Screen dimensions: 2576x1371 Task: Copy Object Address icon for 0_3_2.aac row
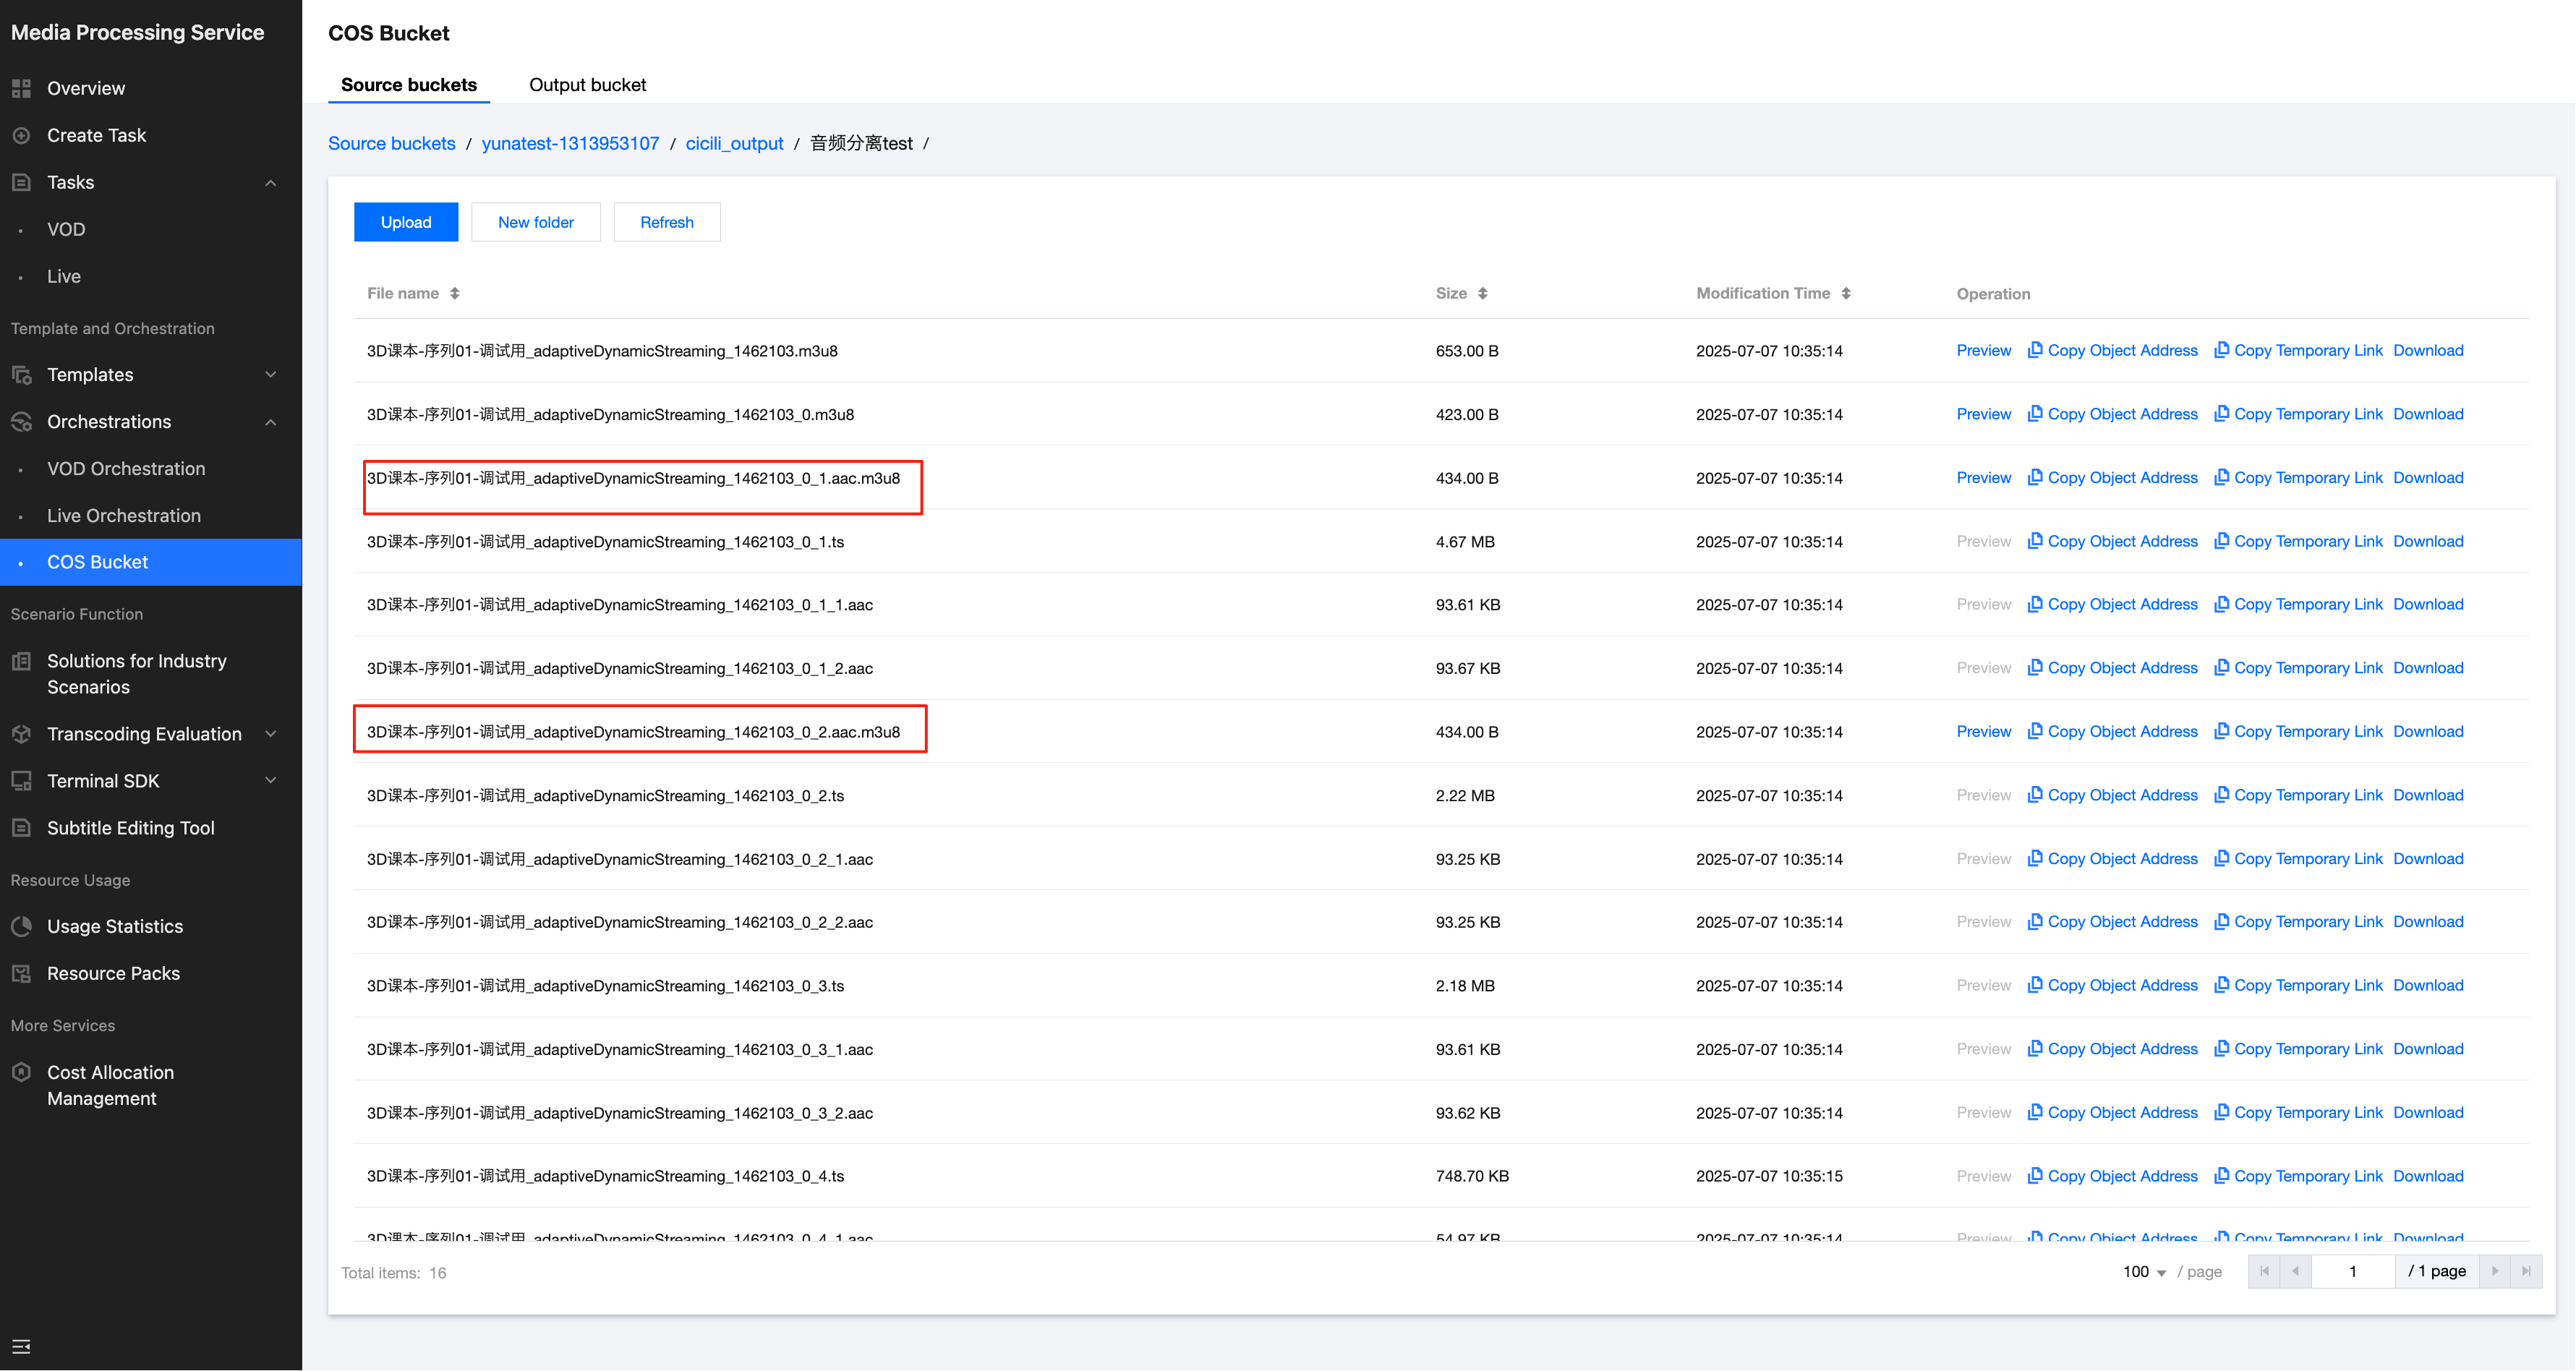click(x=2035, y=1112)
